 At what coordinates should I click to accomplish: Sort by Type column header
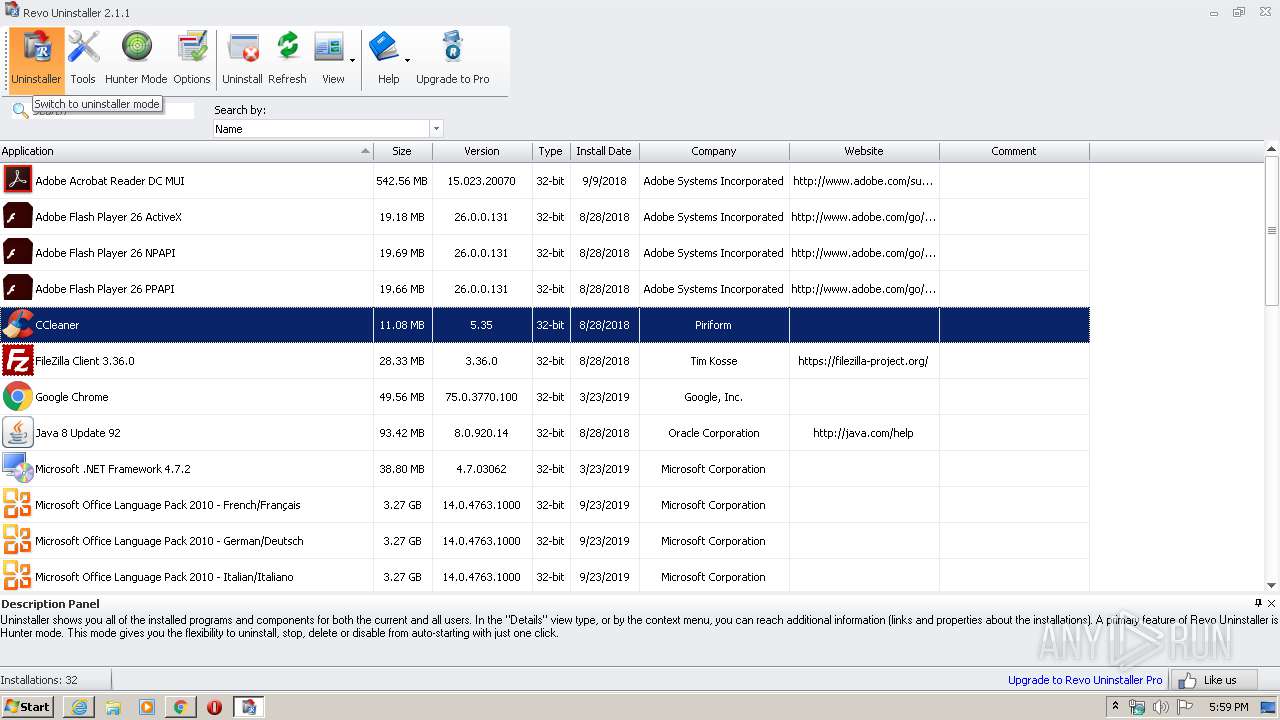[x=550, y=151]
